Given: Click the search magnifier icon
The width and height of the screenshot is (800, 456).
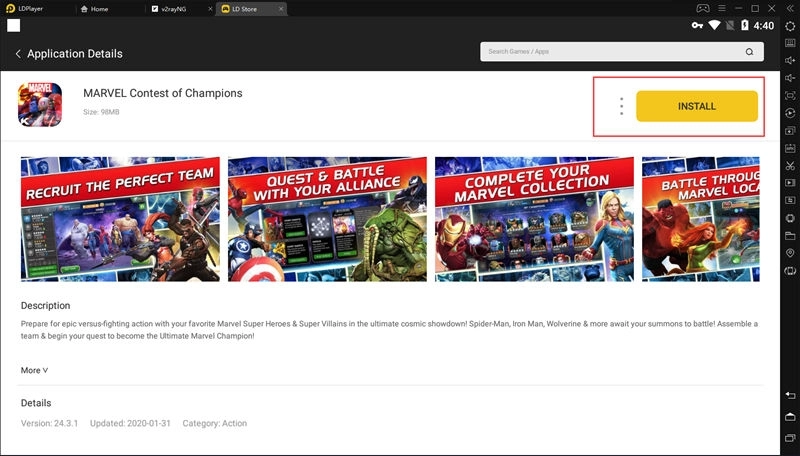Looking at the screenshot, I should coord(749,52).
